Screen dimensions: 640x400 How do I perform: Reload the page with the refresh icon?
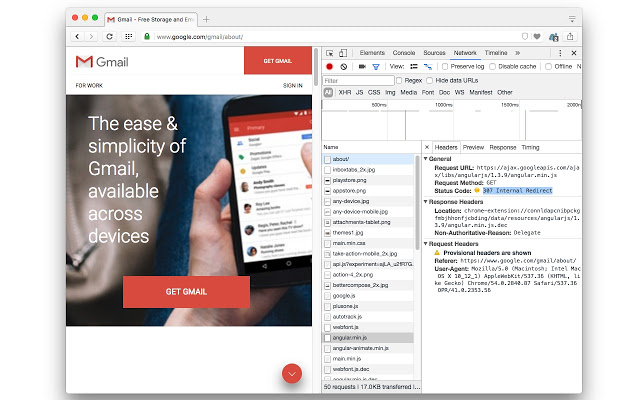tap(109, 36)
